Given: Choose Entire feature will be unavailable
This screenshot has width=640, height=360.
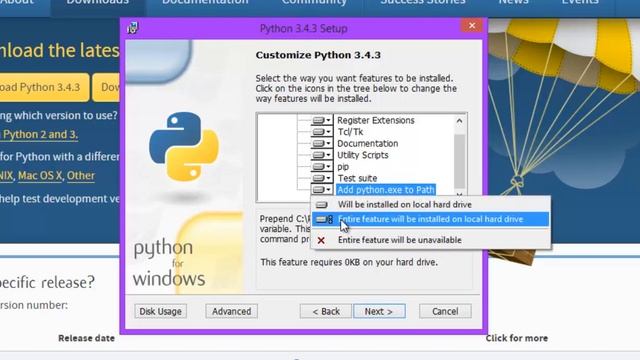Looking at the screenshot, I should tap(431, 240).
